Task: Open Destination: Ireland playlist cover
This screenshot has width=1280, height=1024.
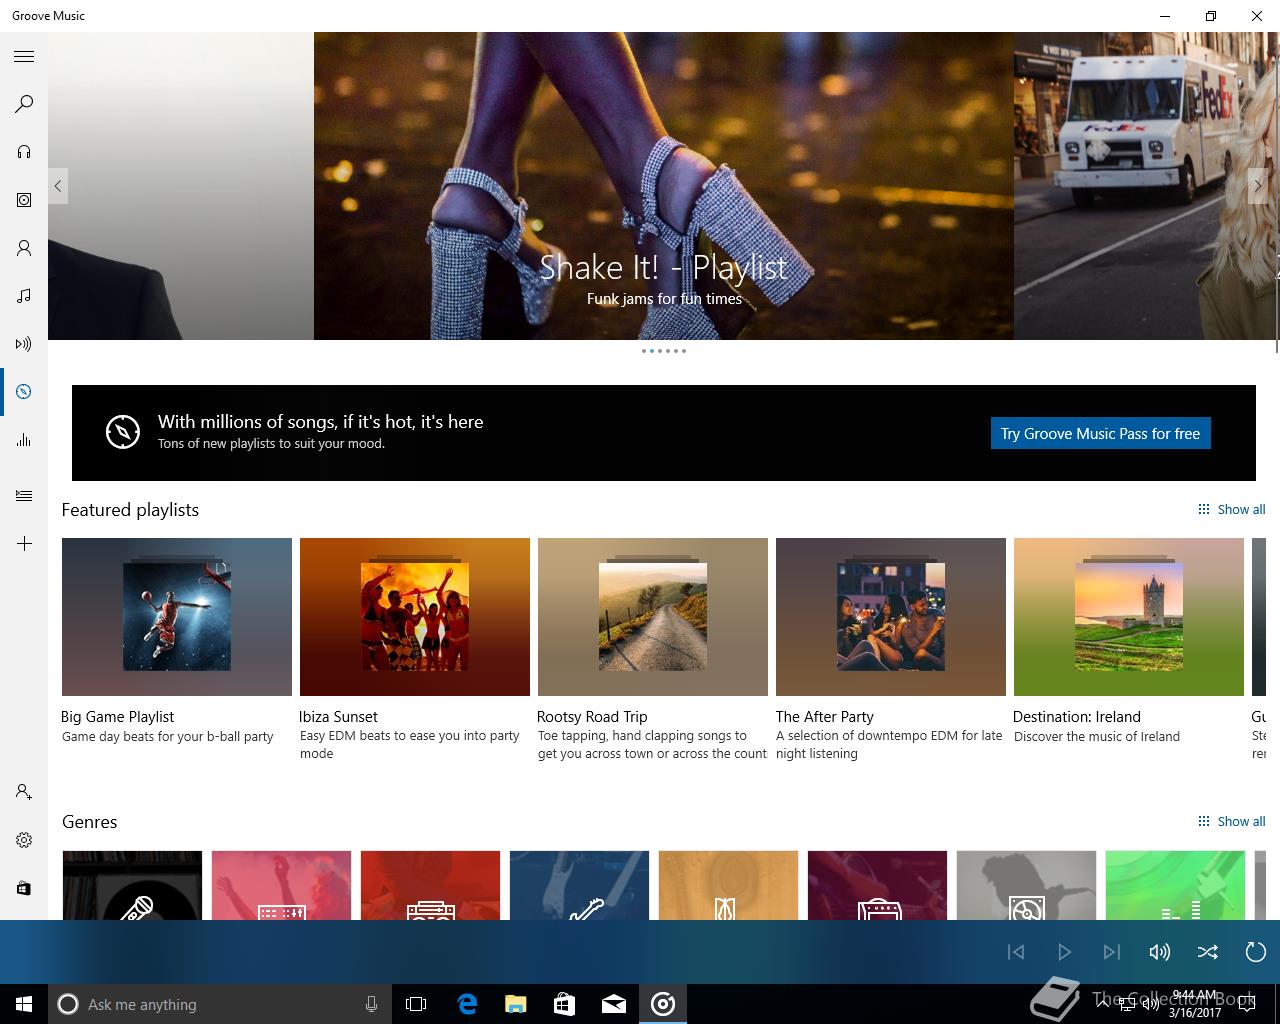Action: point(1129,617)
